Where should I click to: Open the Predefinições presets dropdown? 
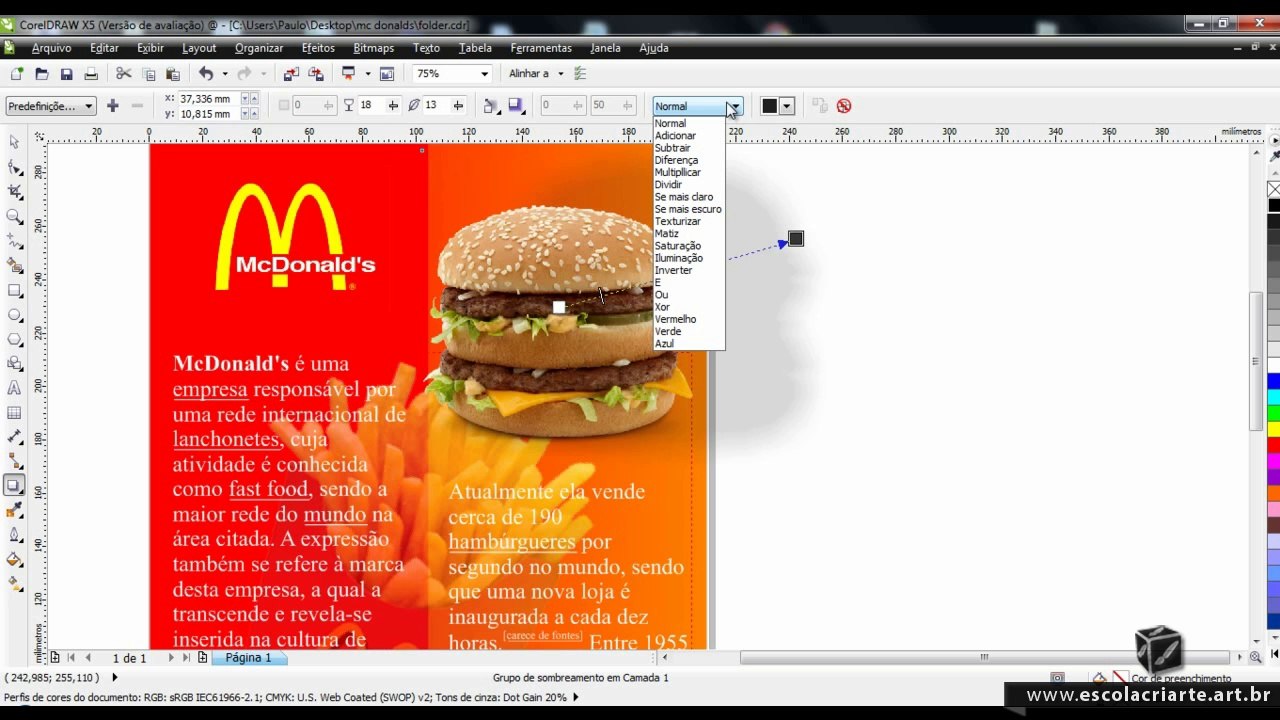50,106
